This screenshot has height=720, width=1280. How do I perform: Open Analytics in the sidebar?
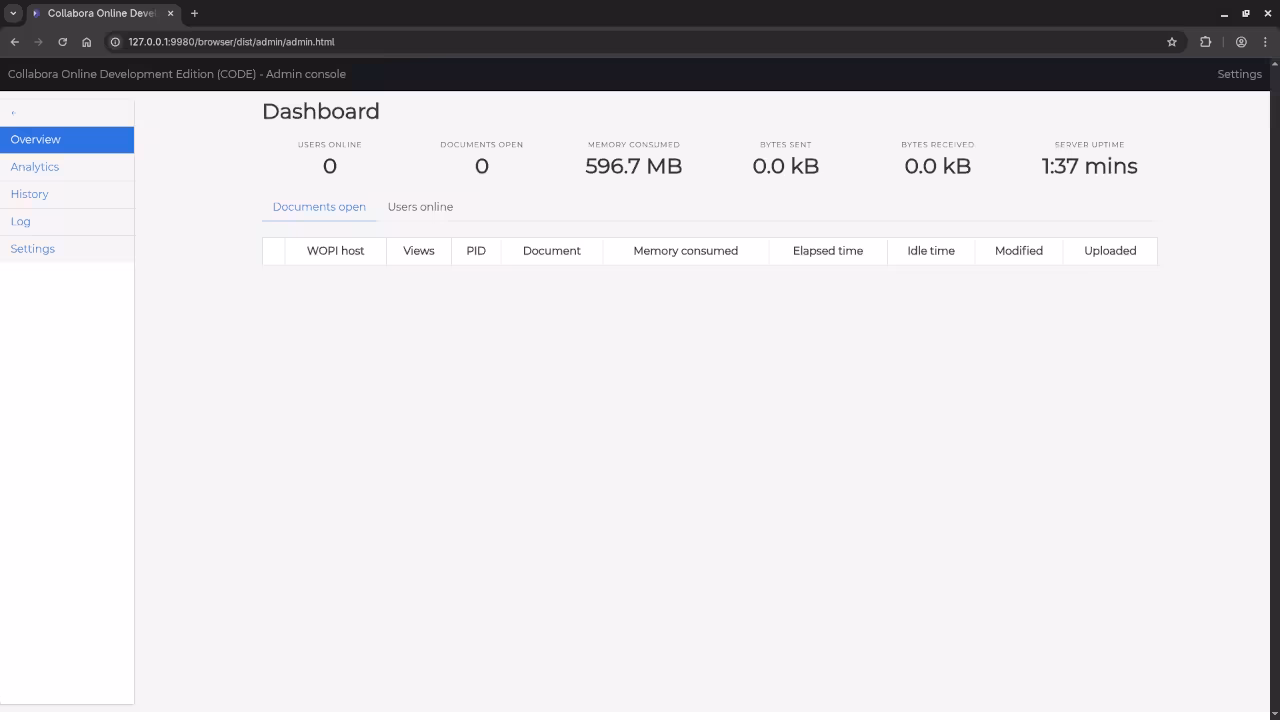tap(35, 167)
